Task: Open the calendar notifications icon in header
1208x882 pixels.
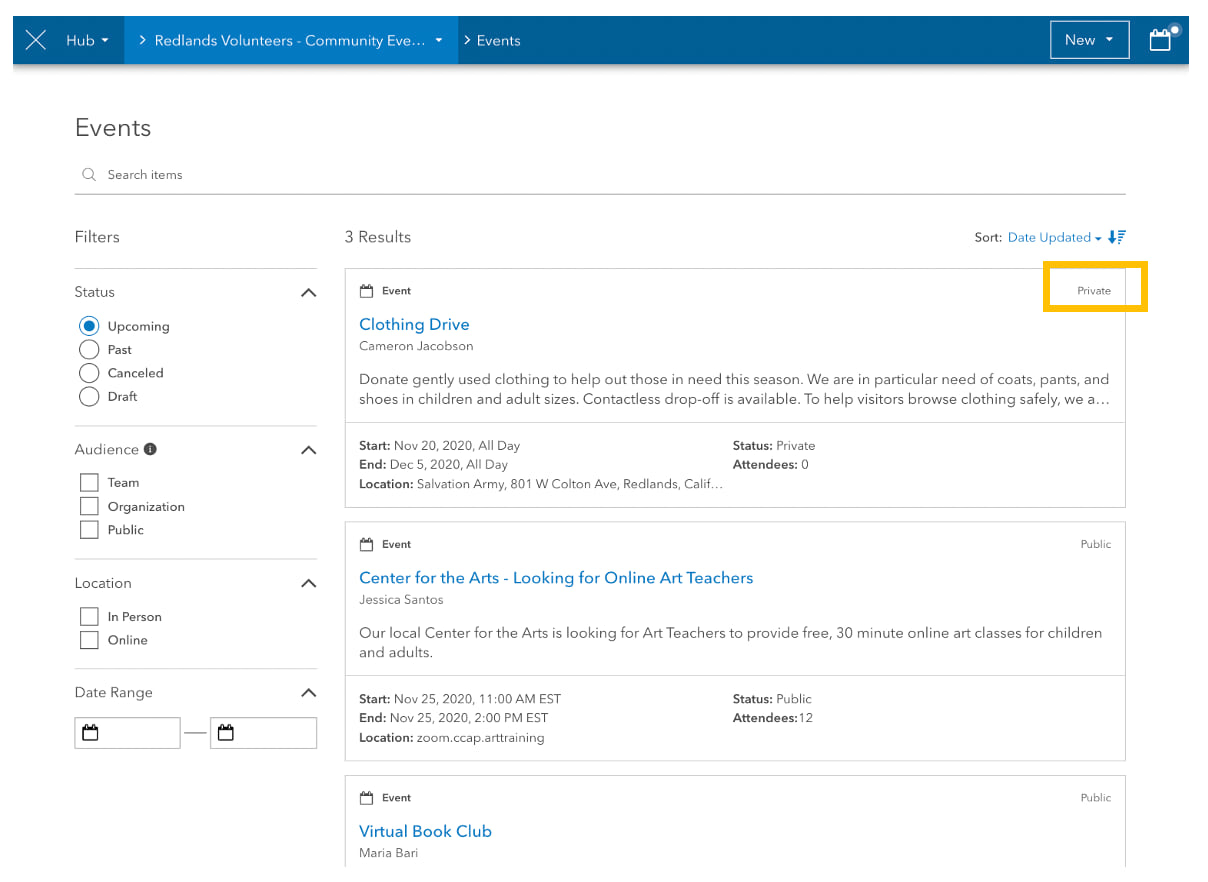Action: [x=1160, y=40]
